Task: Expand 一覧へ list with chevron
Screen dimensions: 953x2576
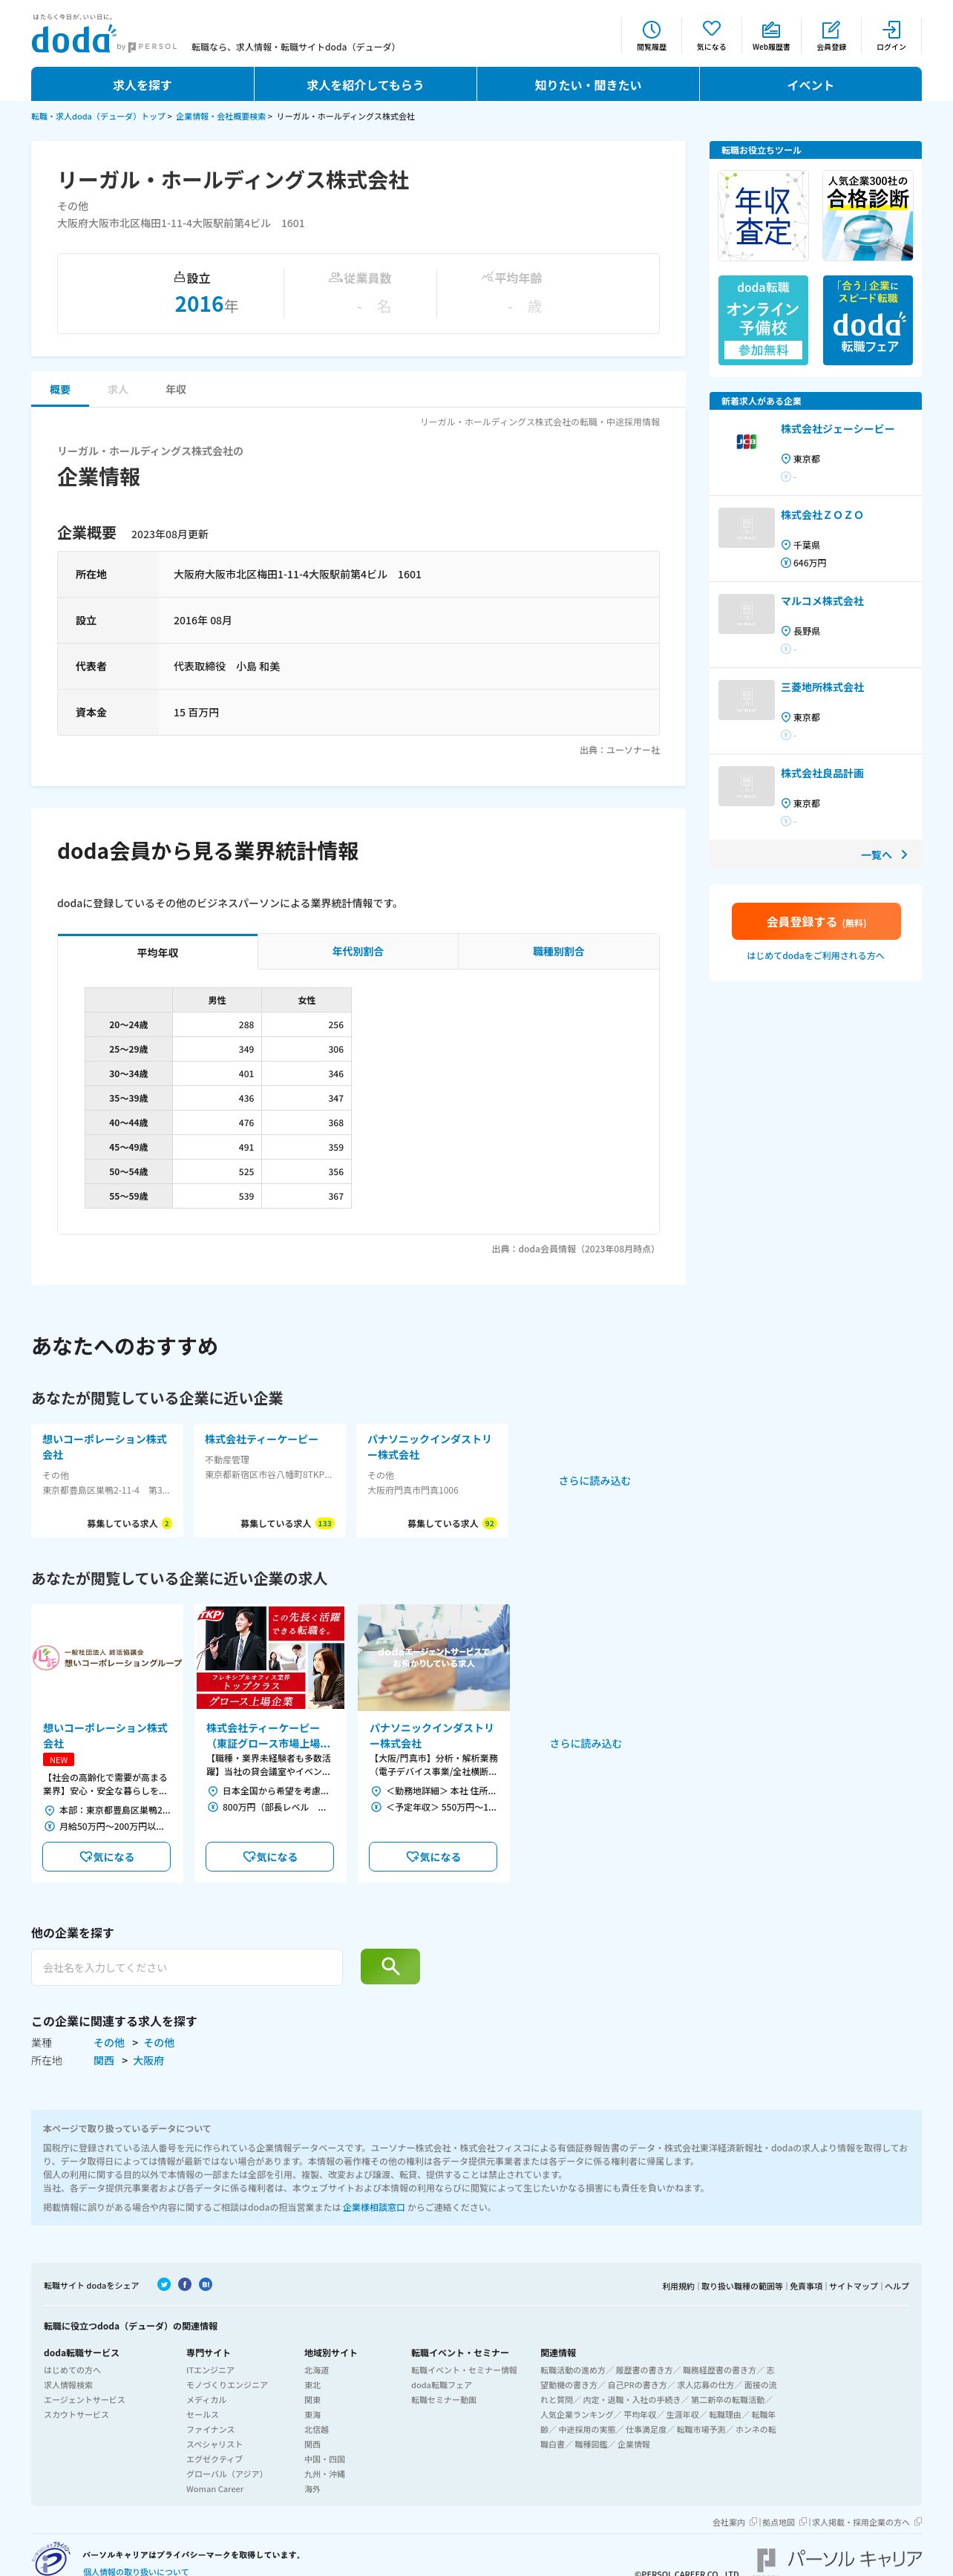Action: [x=884, y=855]
